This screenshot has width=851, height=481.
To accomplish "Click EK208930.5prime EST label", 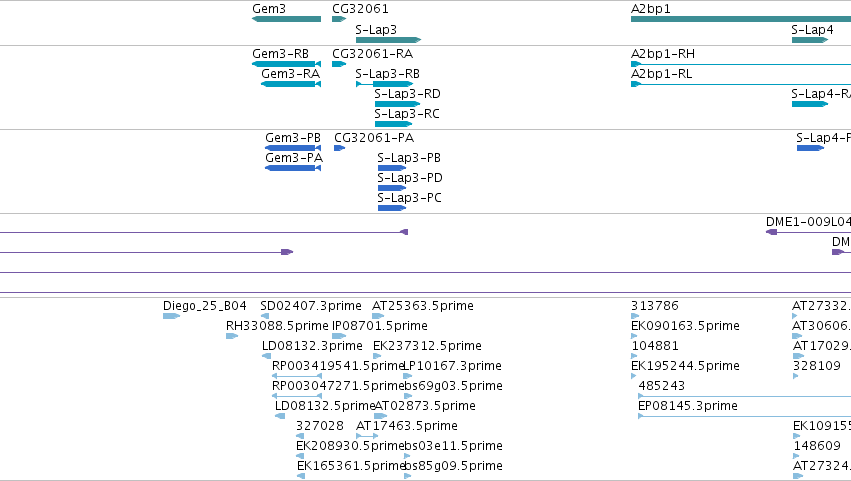I will (351, 446).
